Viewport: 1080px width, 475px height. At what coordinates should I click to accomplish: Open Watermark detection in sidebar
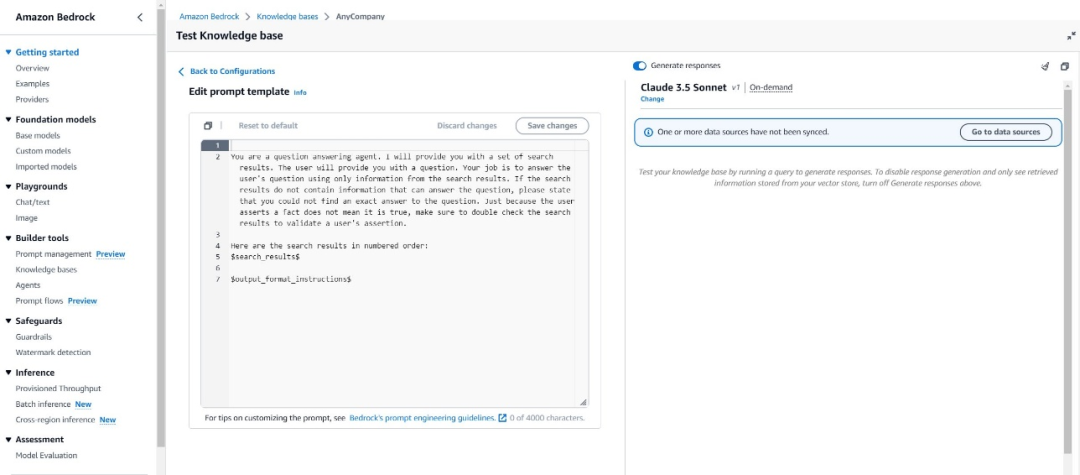[x=53, y=352]
